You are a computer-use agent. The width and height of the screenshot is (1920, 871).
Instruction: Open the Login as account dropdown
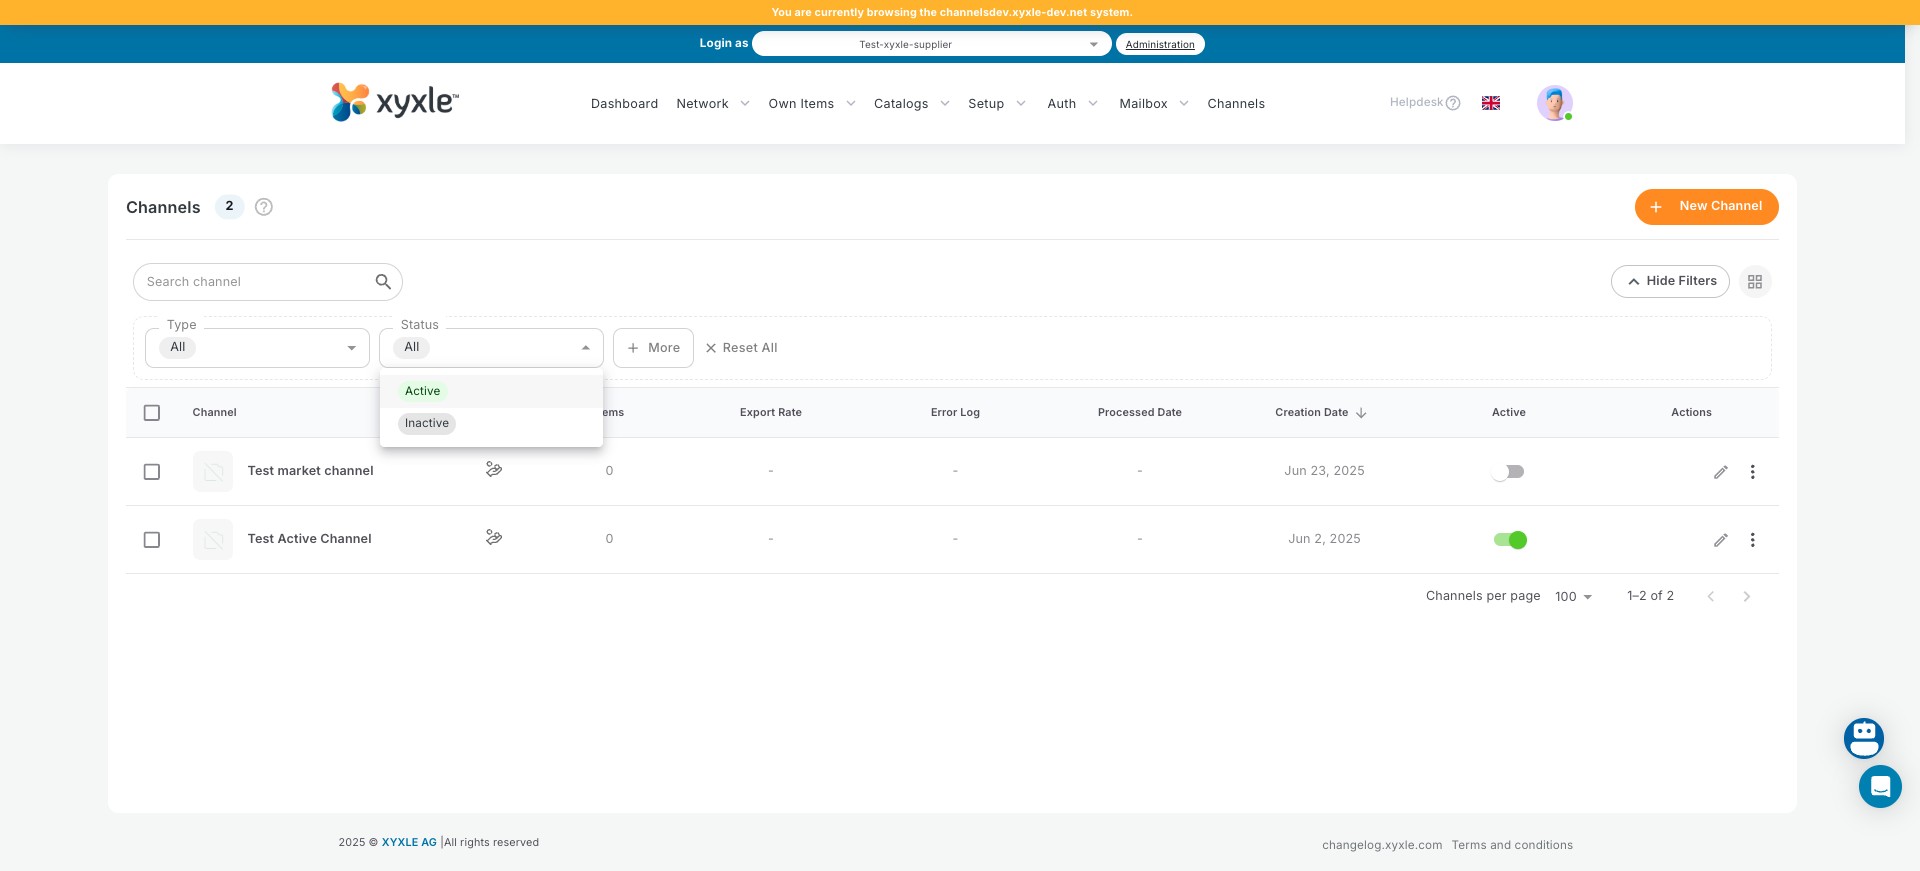point(931,44)
